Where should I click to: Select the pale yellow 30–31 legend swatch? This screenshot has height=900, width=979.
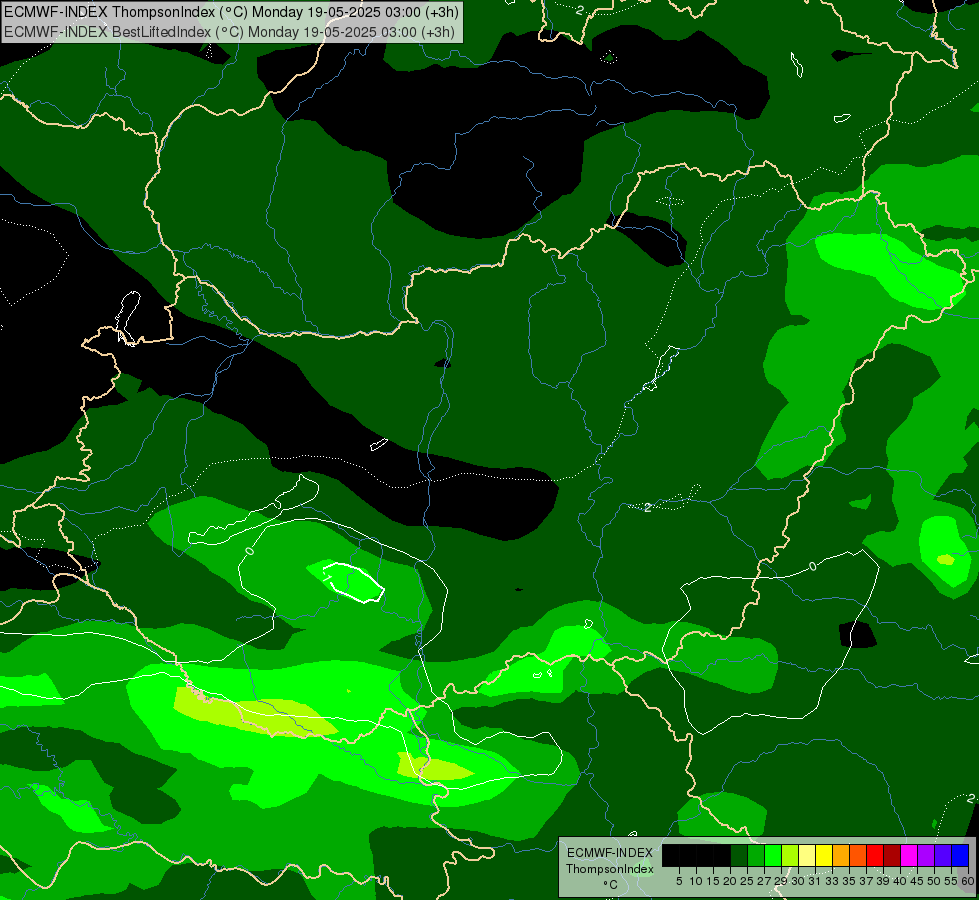[807, 855]
